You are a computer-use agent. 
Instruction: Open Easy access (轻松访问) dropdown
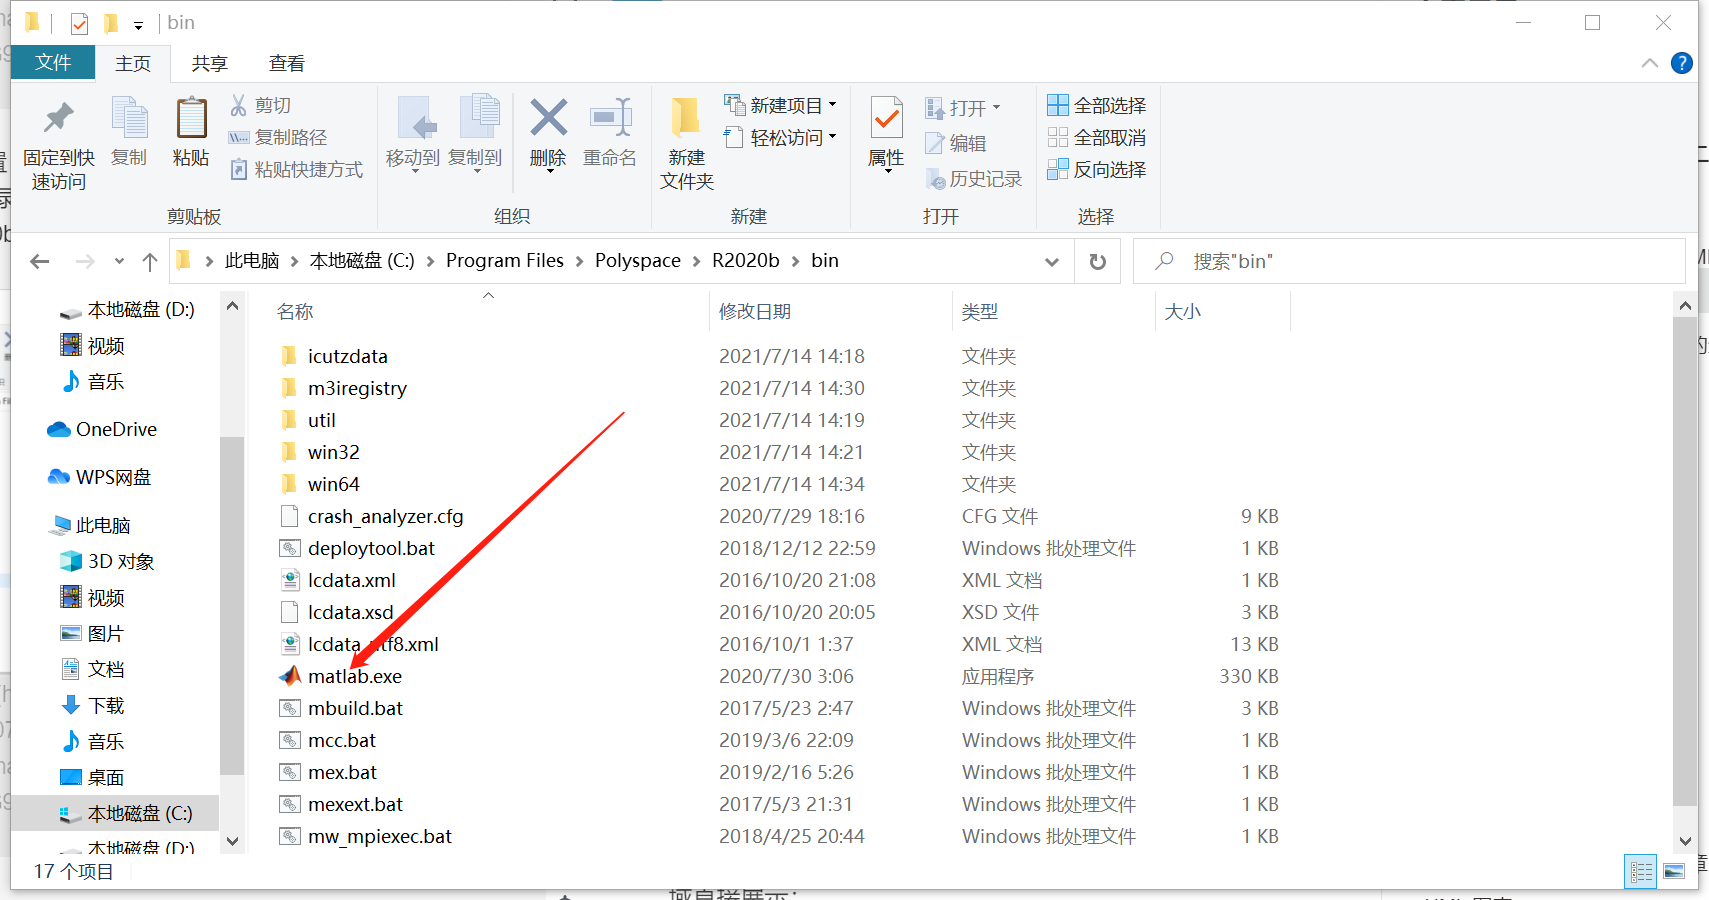click(x=781, y=137)
